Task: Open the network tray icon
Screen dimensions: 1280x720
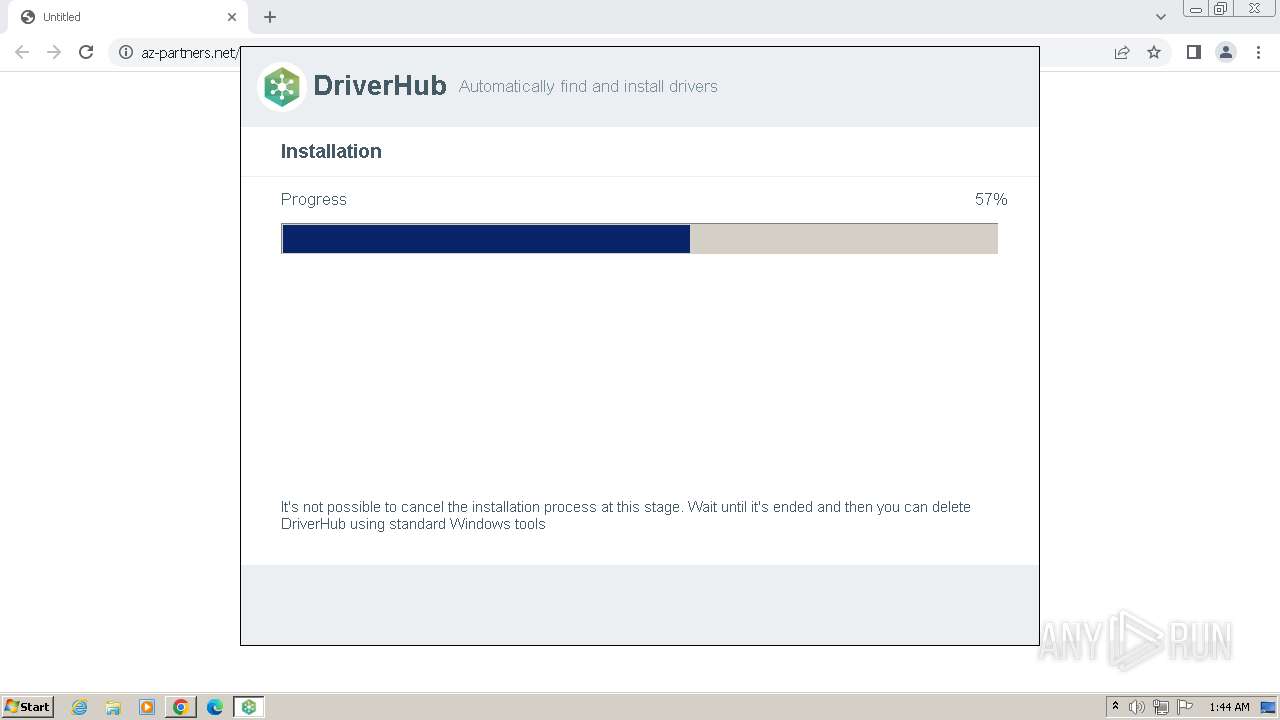Action: click(x=1161, y=707)
